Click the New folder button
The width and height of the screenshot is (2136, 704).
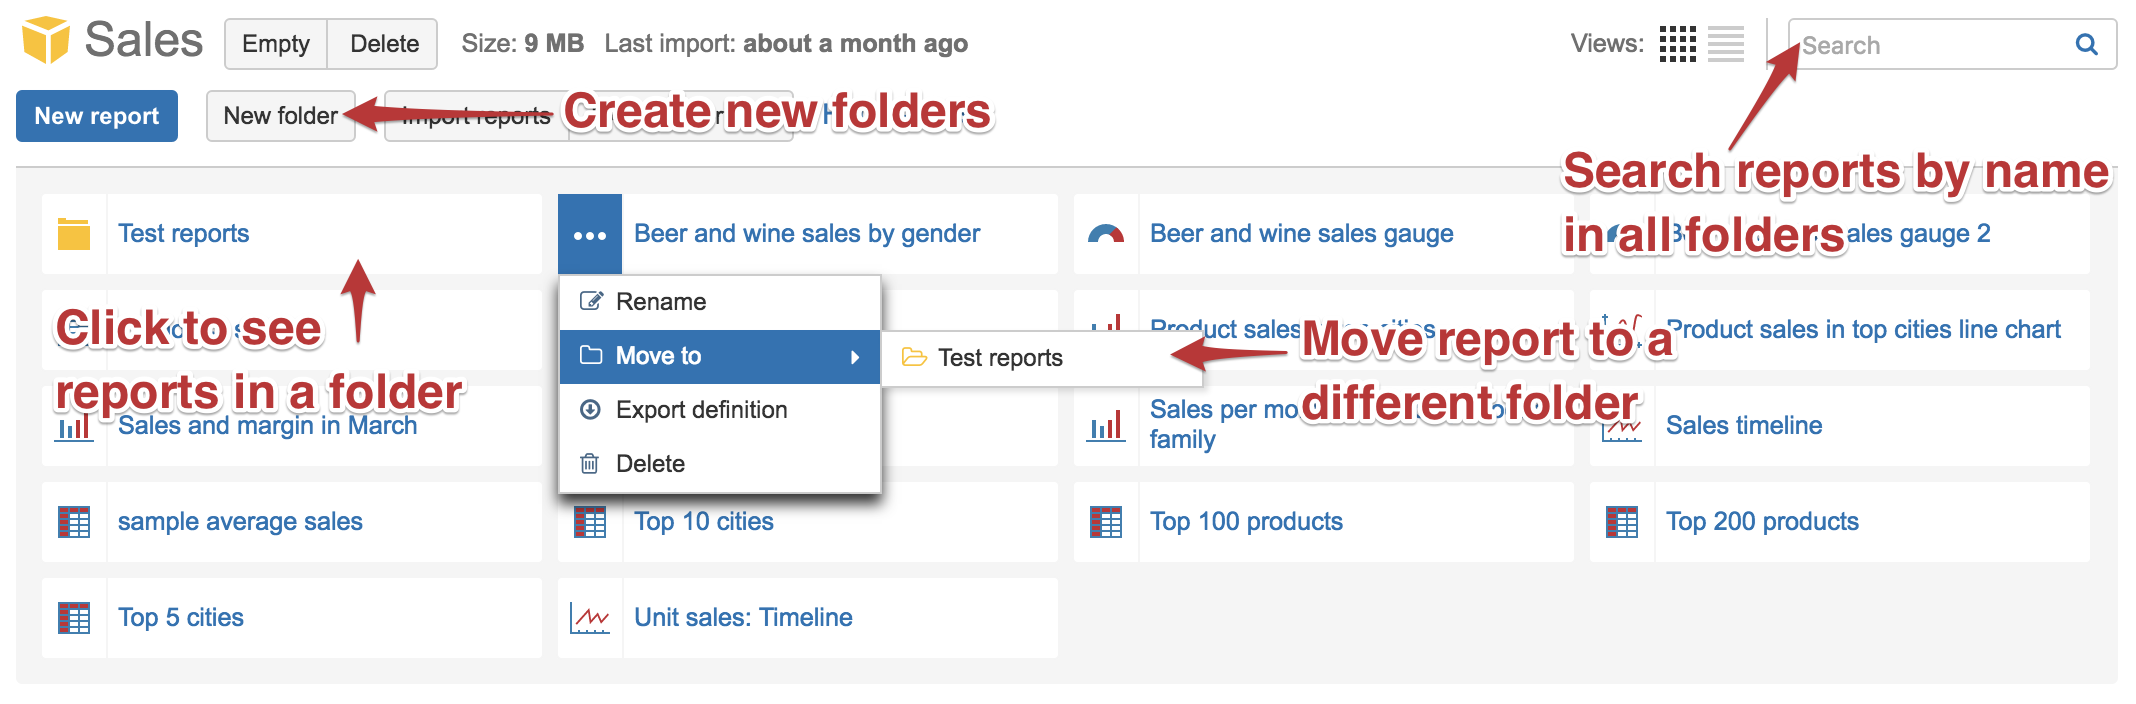[280, 116]
